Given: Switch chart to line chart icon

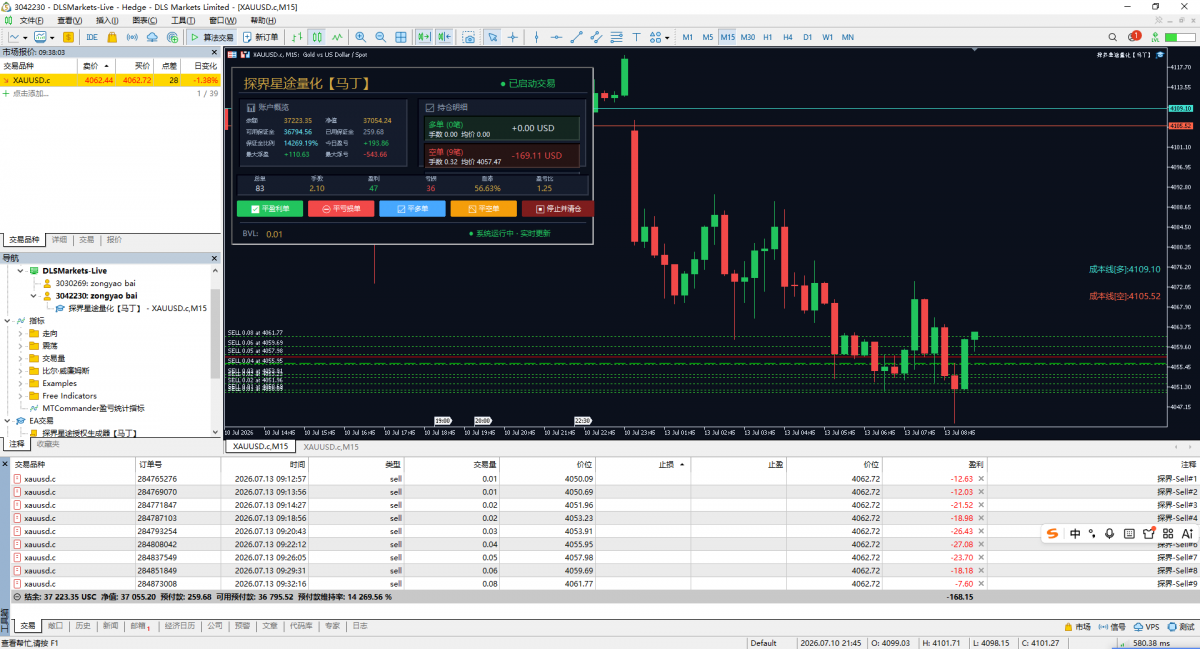Looking at the screenshot, I should [x=338, y=37].
